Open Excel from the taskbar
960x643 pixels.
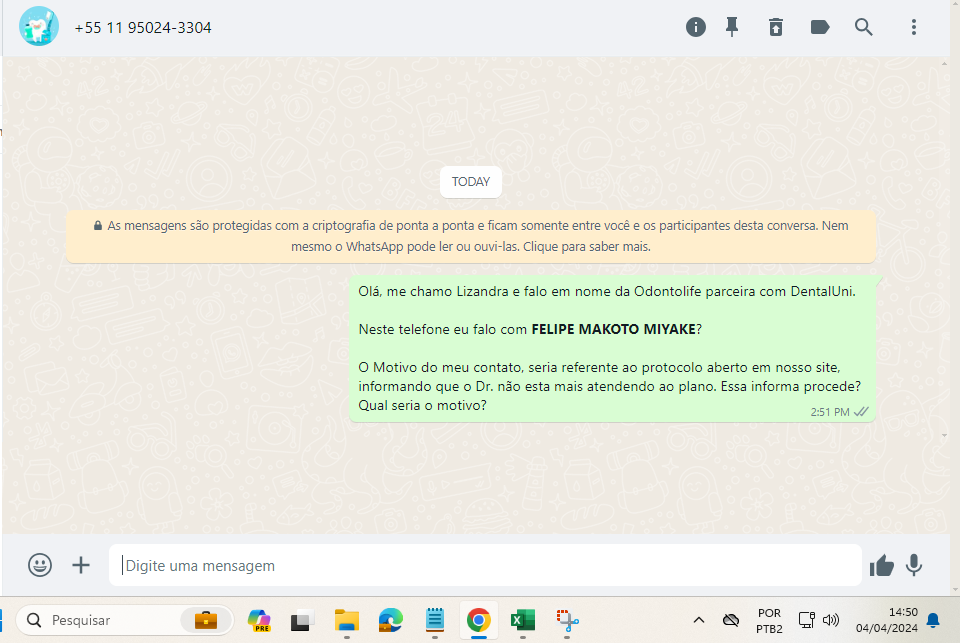click(523, 620)
